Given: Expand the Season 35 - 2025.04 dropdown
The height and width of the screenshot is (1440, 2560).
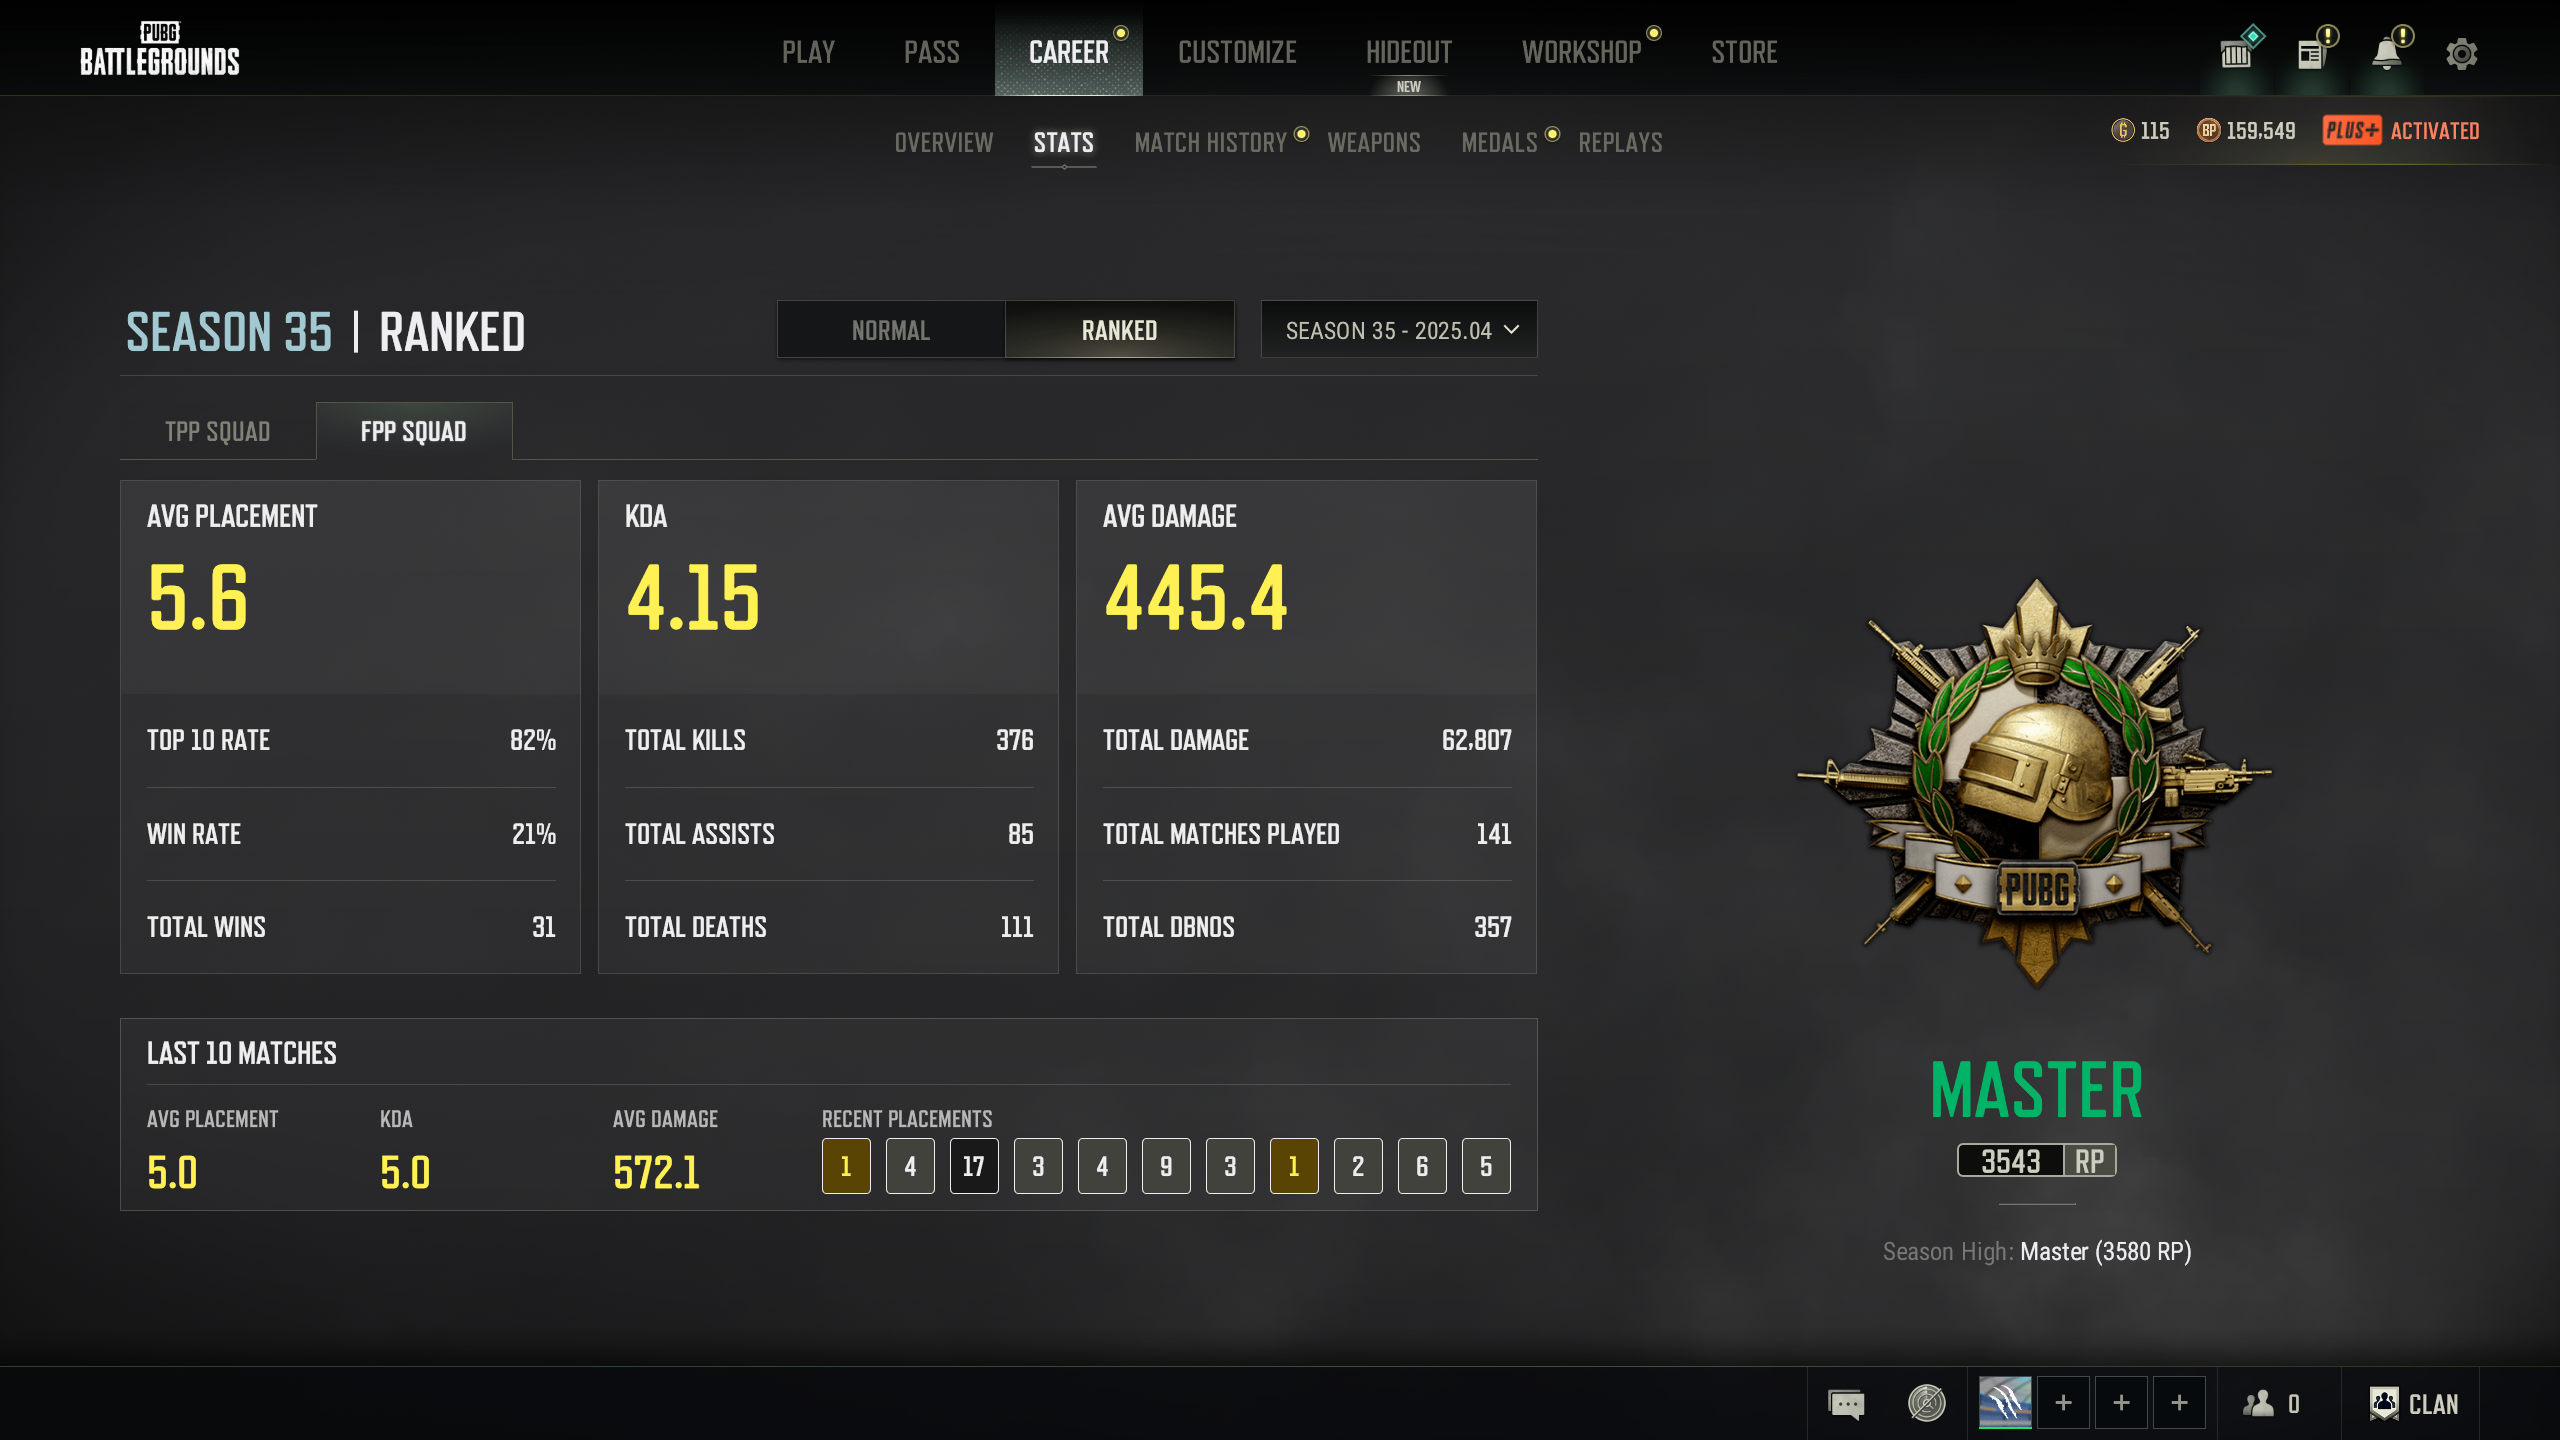Looking at the screenshot, I should click(1399, 330).
